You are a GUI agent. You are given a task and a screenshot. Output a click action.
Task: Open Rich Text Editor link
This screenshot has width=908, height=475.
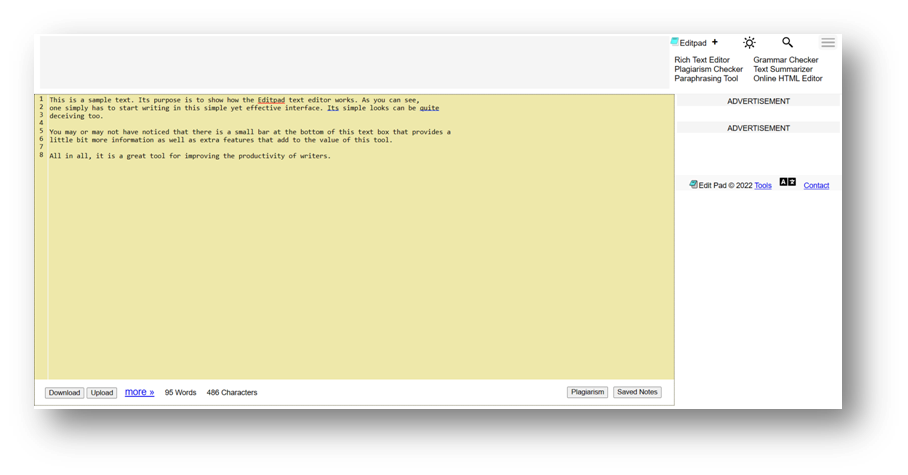[x=702, y=60]
